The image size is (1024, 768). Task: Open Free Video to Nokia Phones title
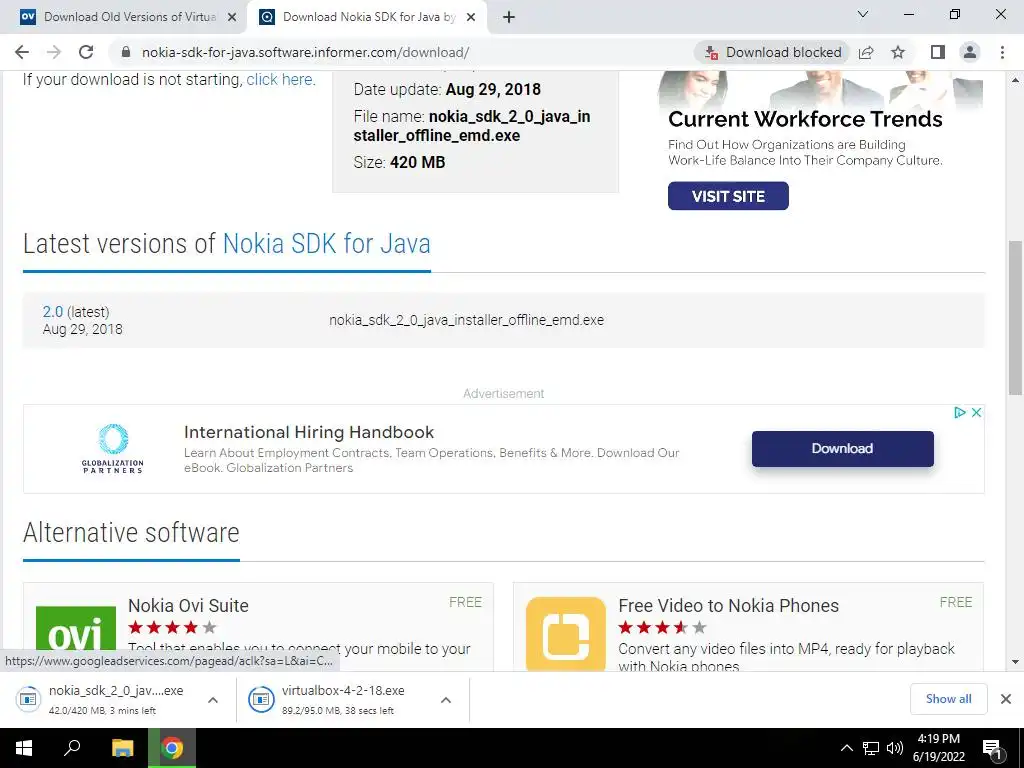point(728,605)
